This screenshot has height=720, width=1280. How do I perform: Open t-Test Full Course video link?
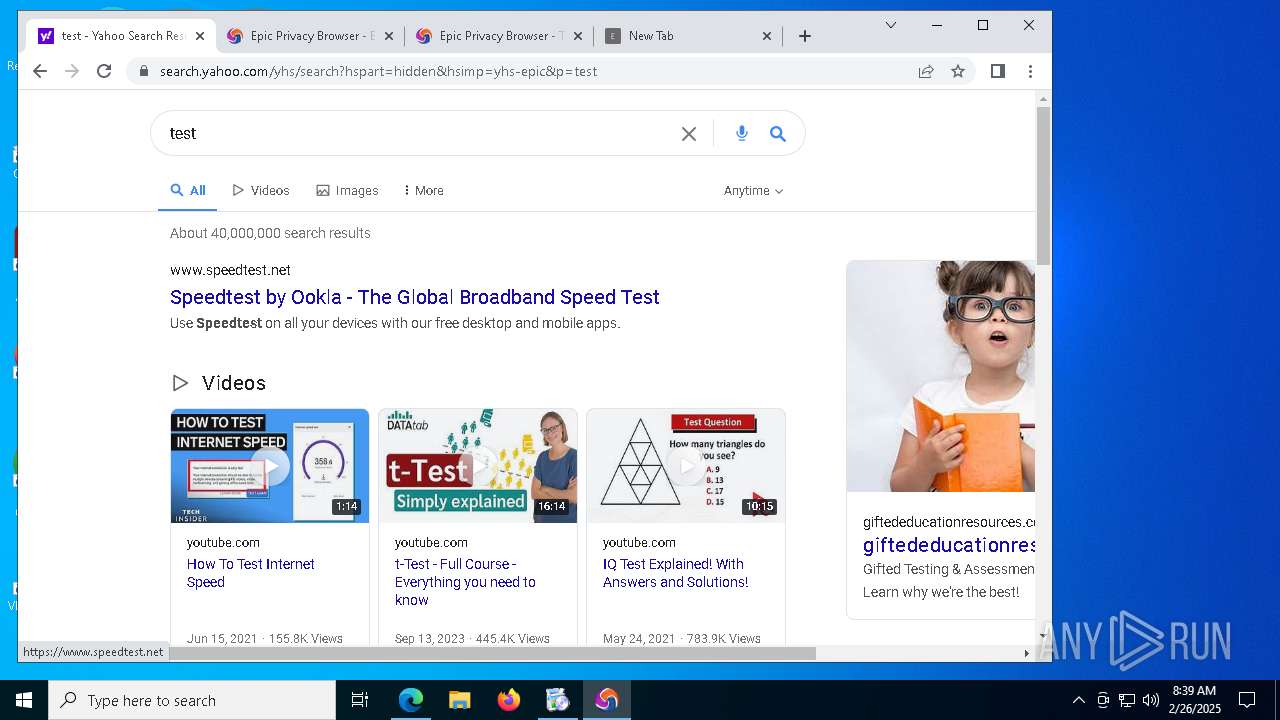point(465,582)
